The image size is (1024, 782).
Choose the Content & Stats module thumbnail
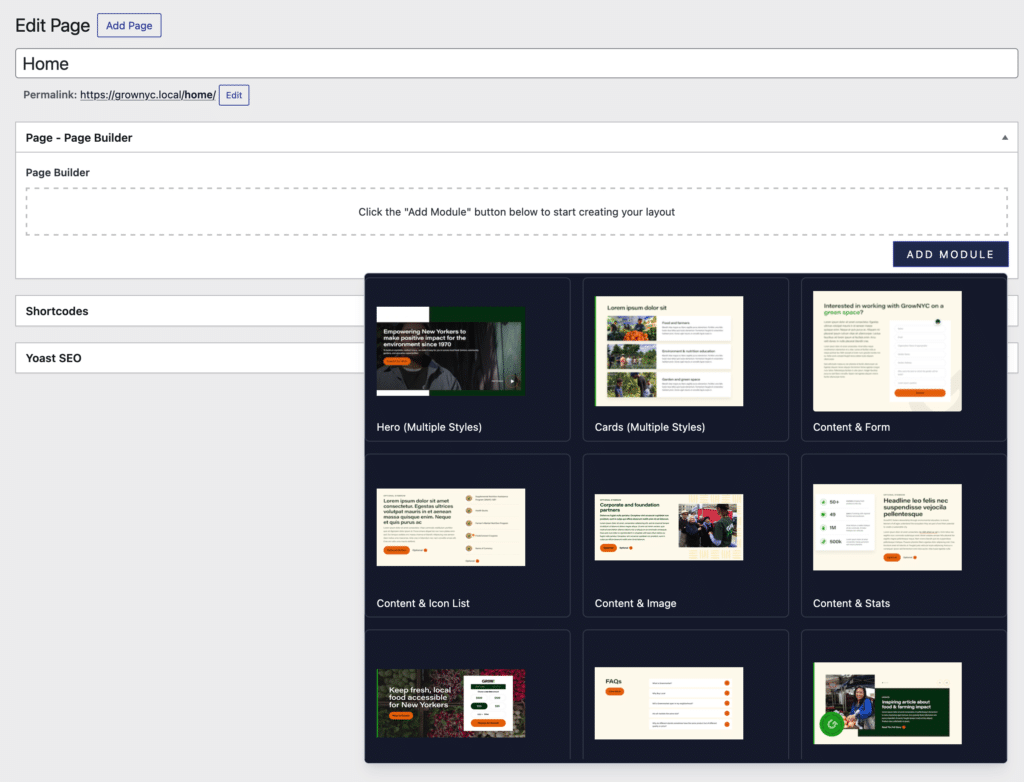[887, 527]
